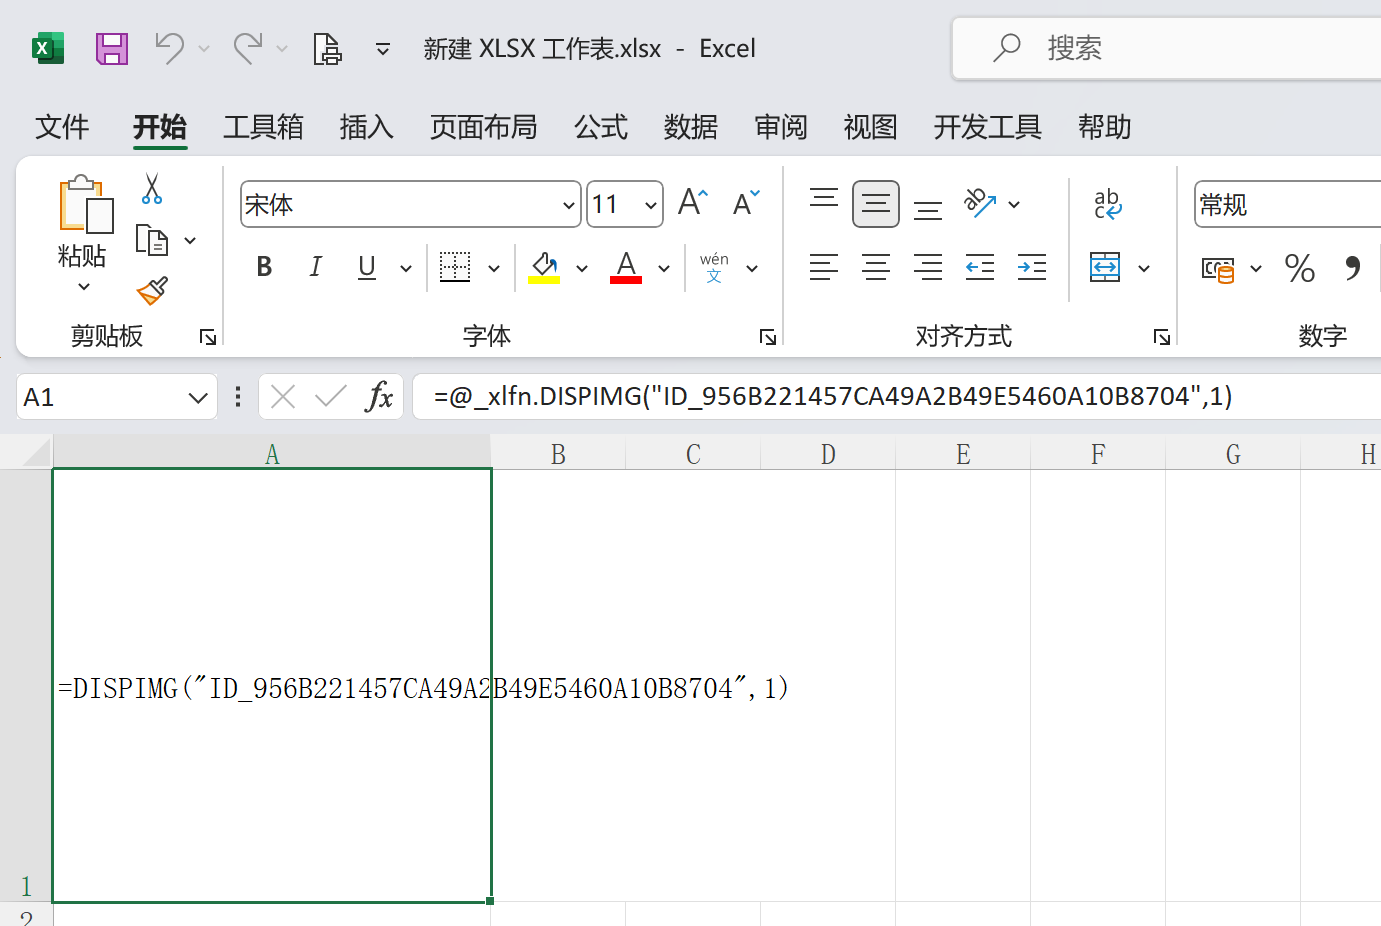1381x926 pixels.
Task: Click the Increase Indent icon
Action: click(1031, 267)
